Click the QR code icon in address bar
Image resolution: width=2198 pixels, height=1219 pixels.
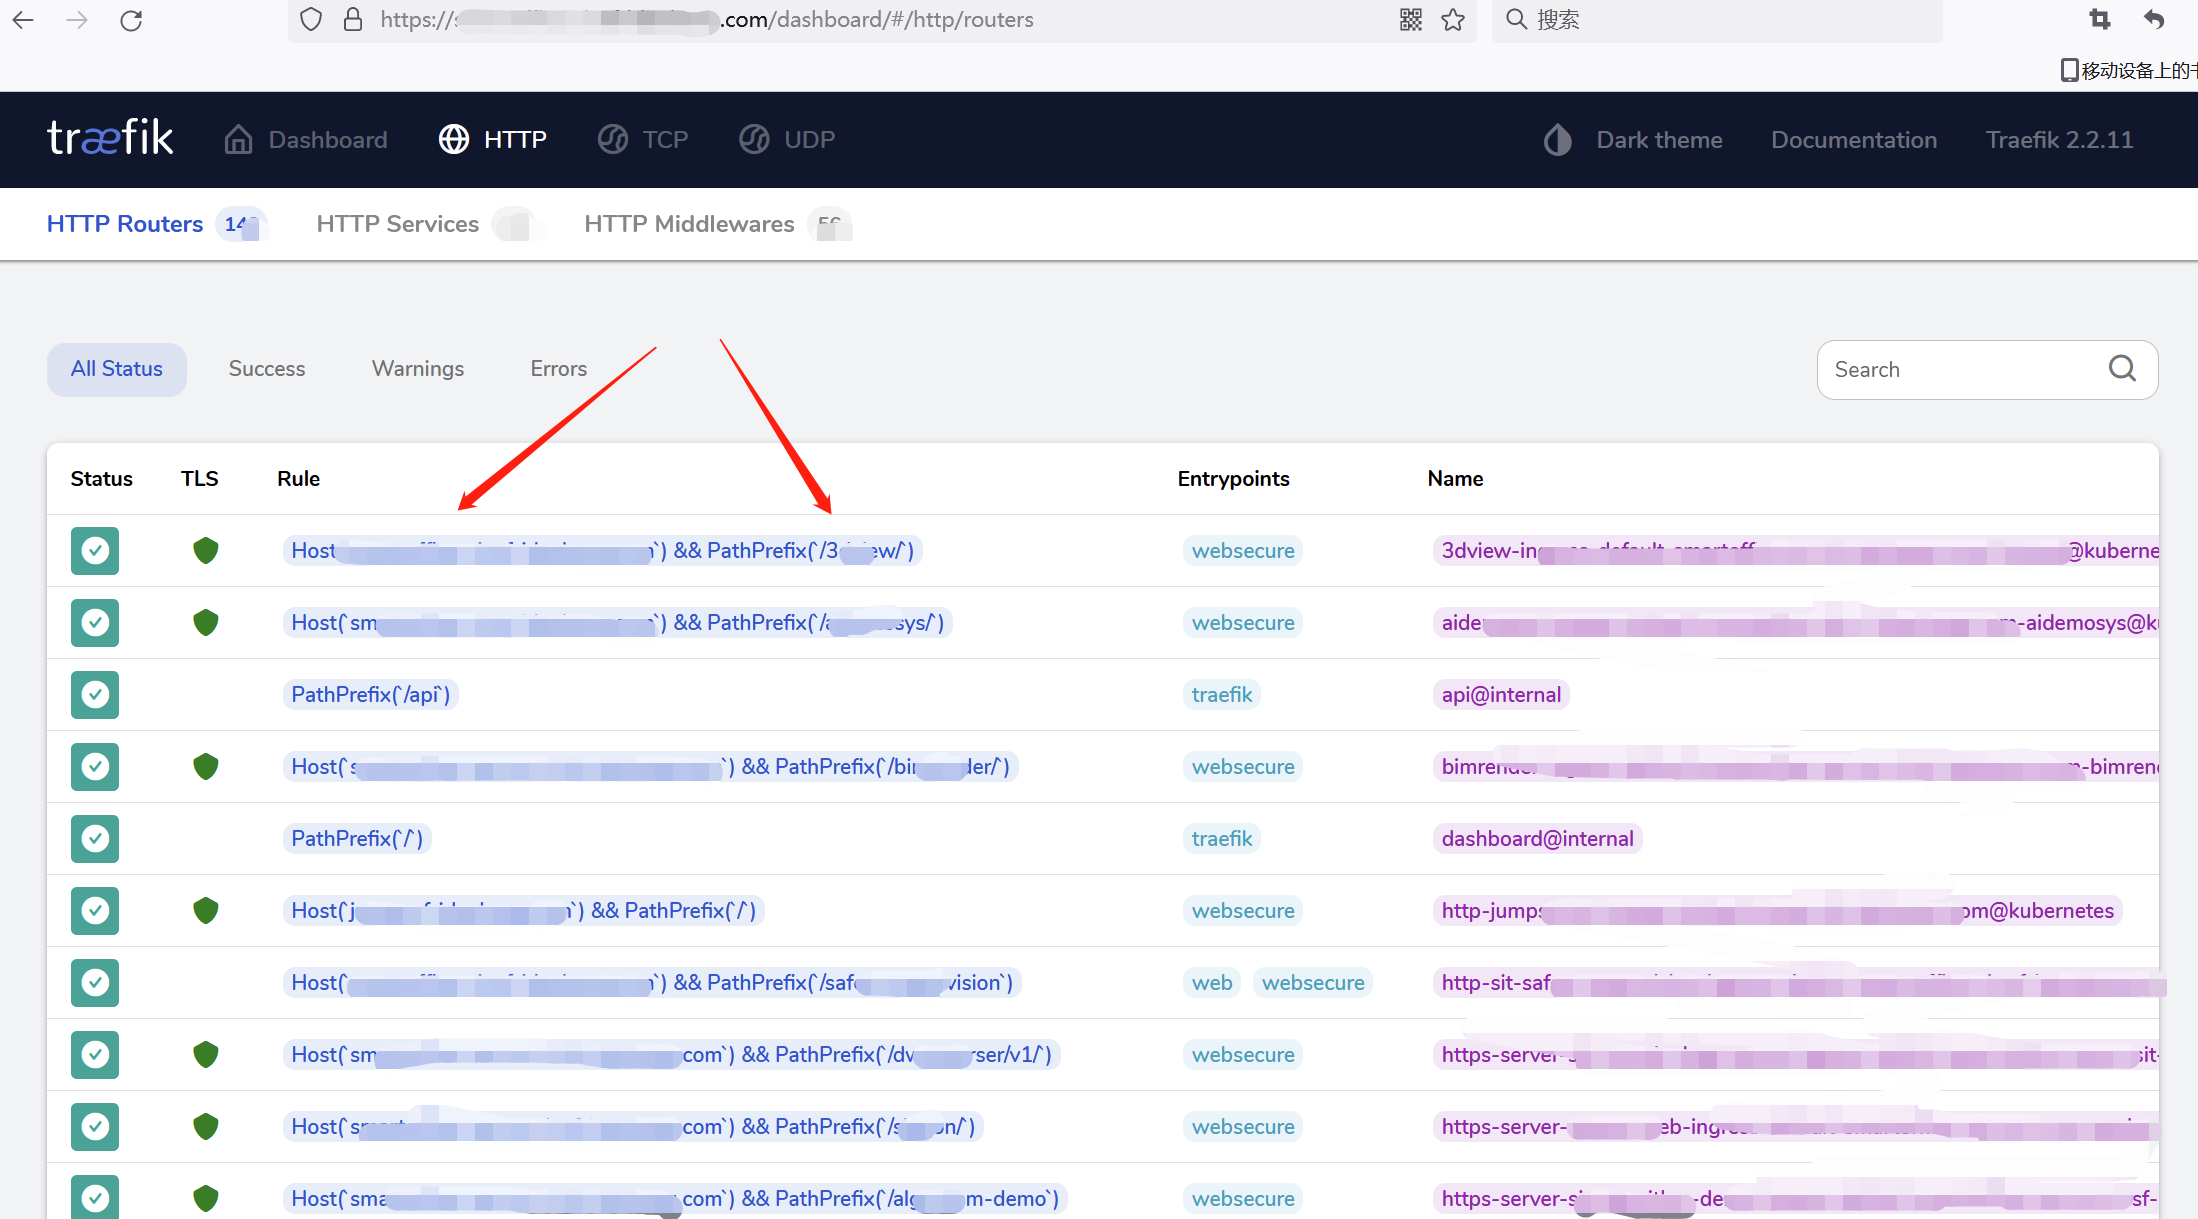click(x=1410, y=20)
